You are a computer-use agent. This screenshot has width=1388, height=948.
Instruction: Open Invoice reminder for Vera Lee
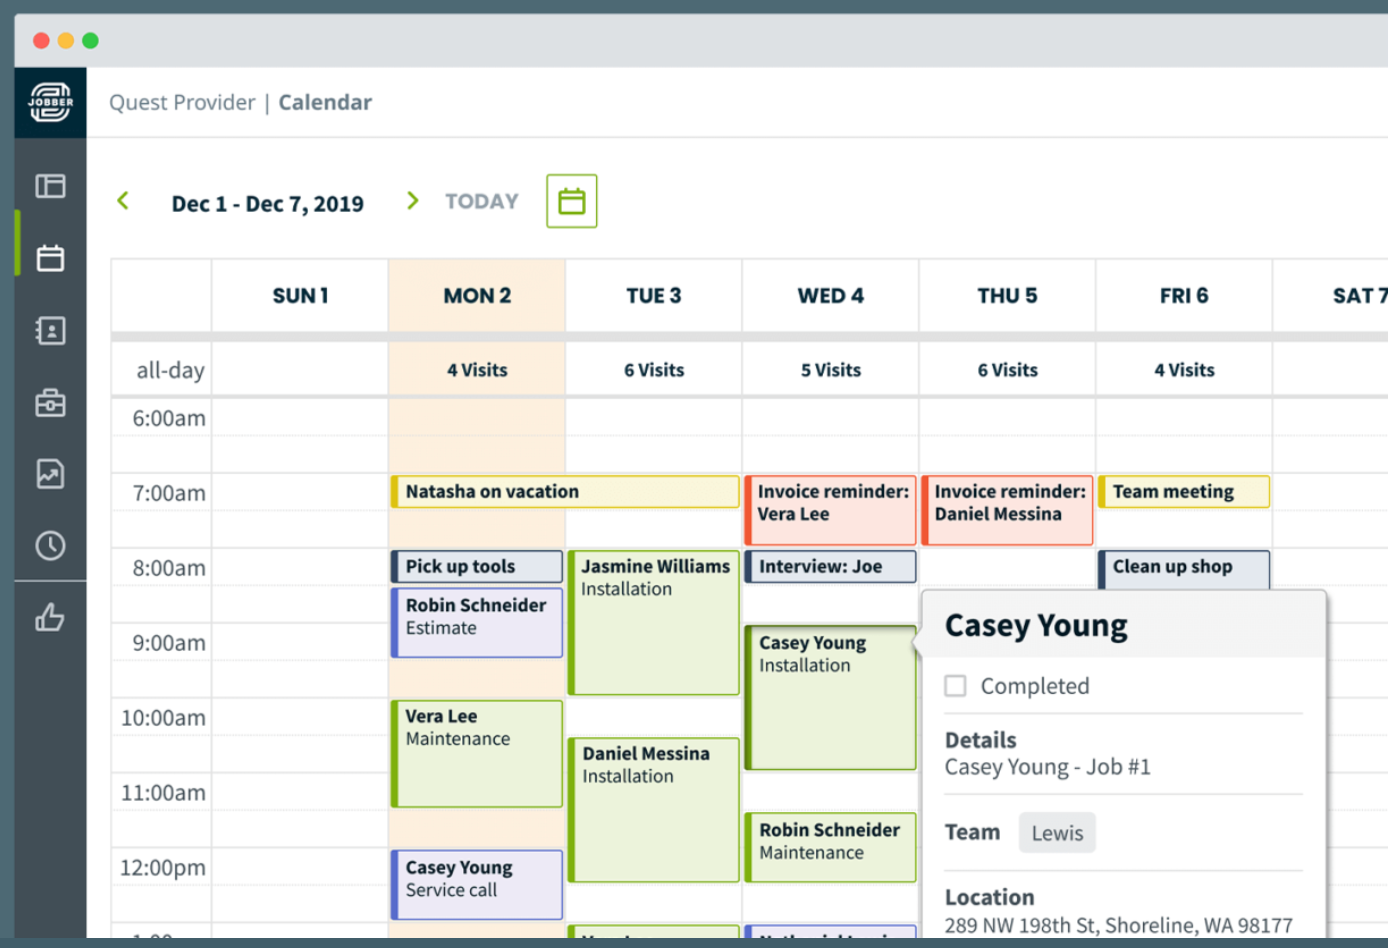[x=830, y=510]
